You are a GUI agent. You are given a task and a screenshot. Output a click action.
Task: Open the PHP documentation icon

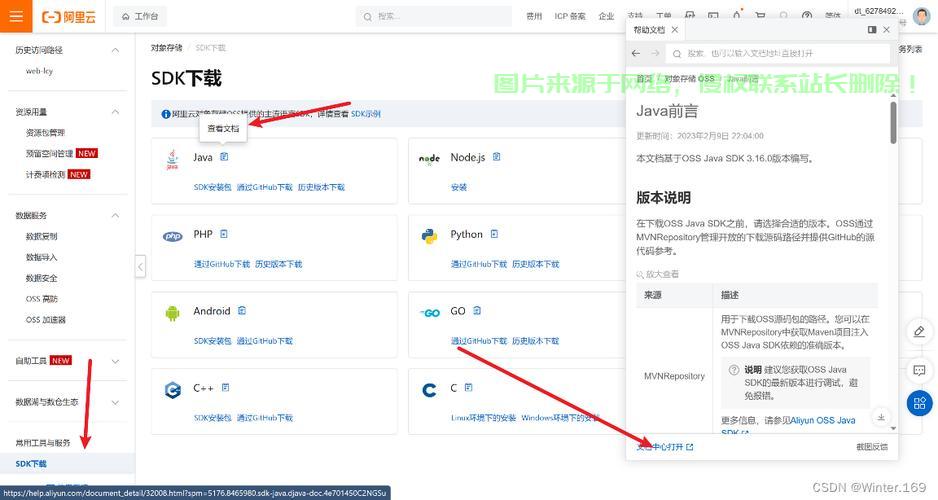click(x=224, y=234)
